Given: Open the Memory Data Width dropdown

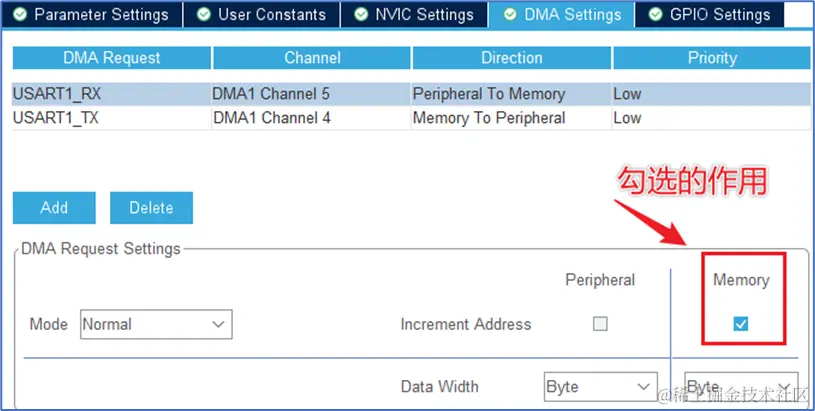Looking at the screenshot, I should click(x=741, y=387).
